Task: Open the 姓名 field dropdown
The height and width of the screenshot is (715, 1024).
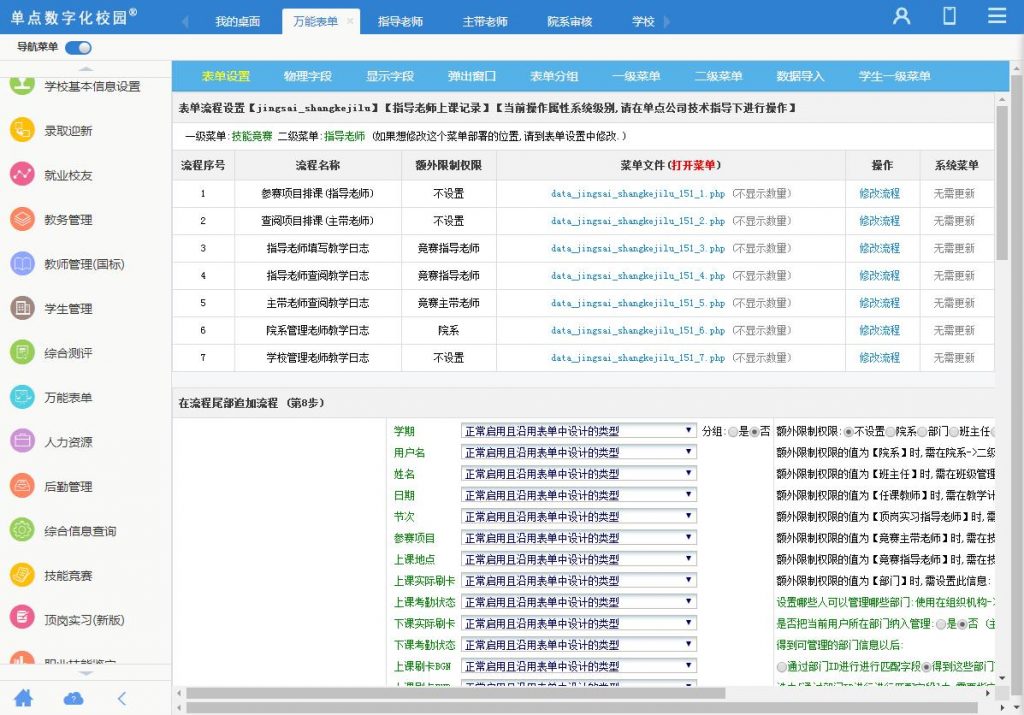Action: pos(579,474)
